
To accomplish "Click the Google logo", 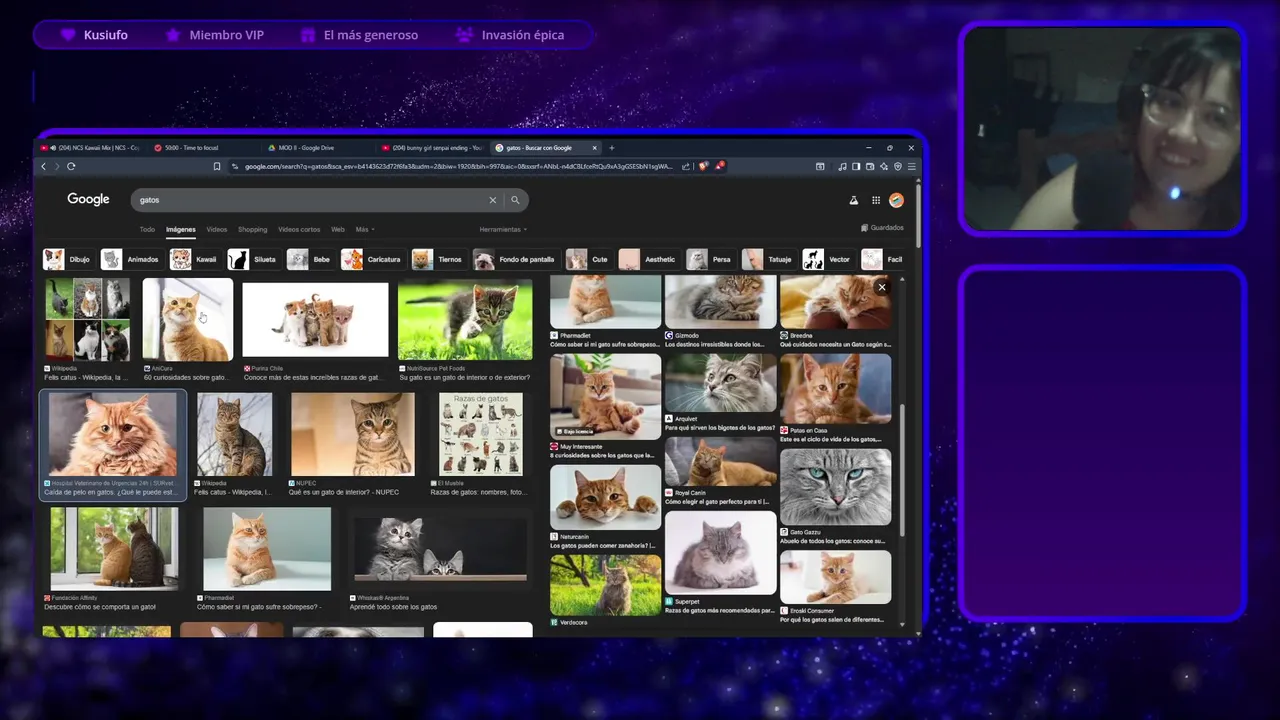I will pyautogui.click(x=88, y=199).
